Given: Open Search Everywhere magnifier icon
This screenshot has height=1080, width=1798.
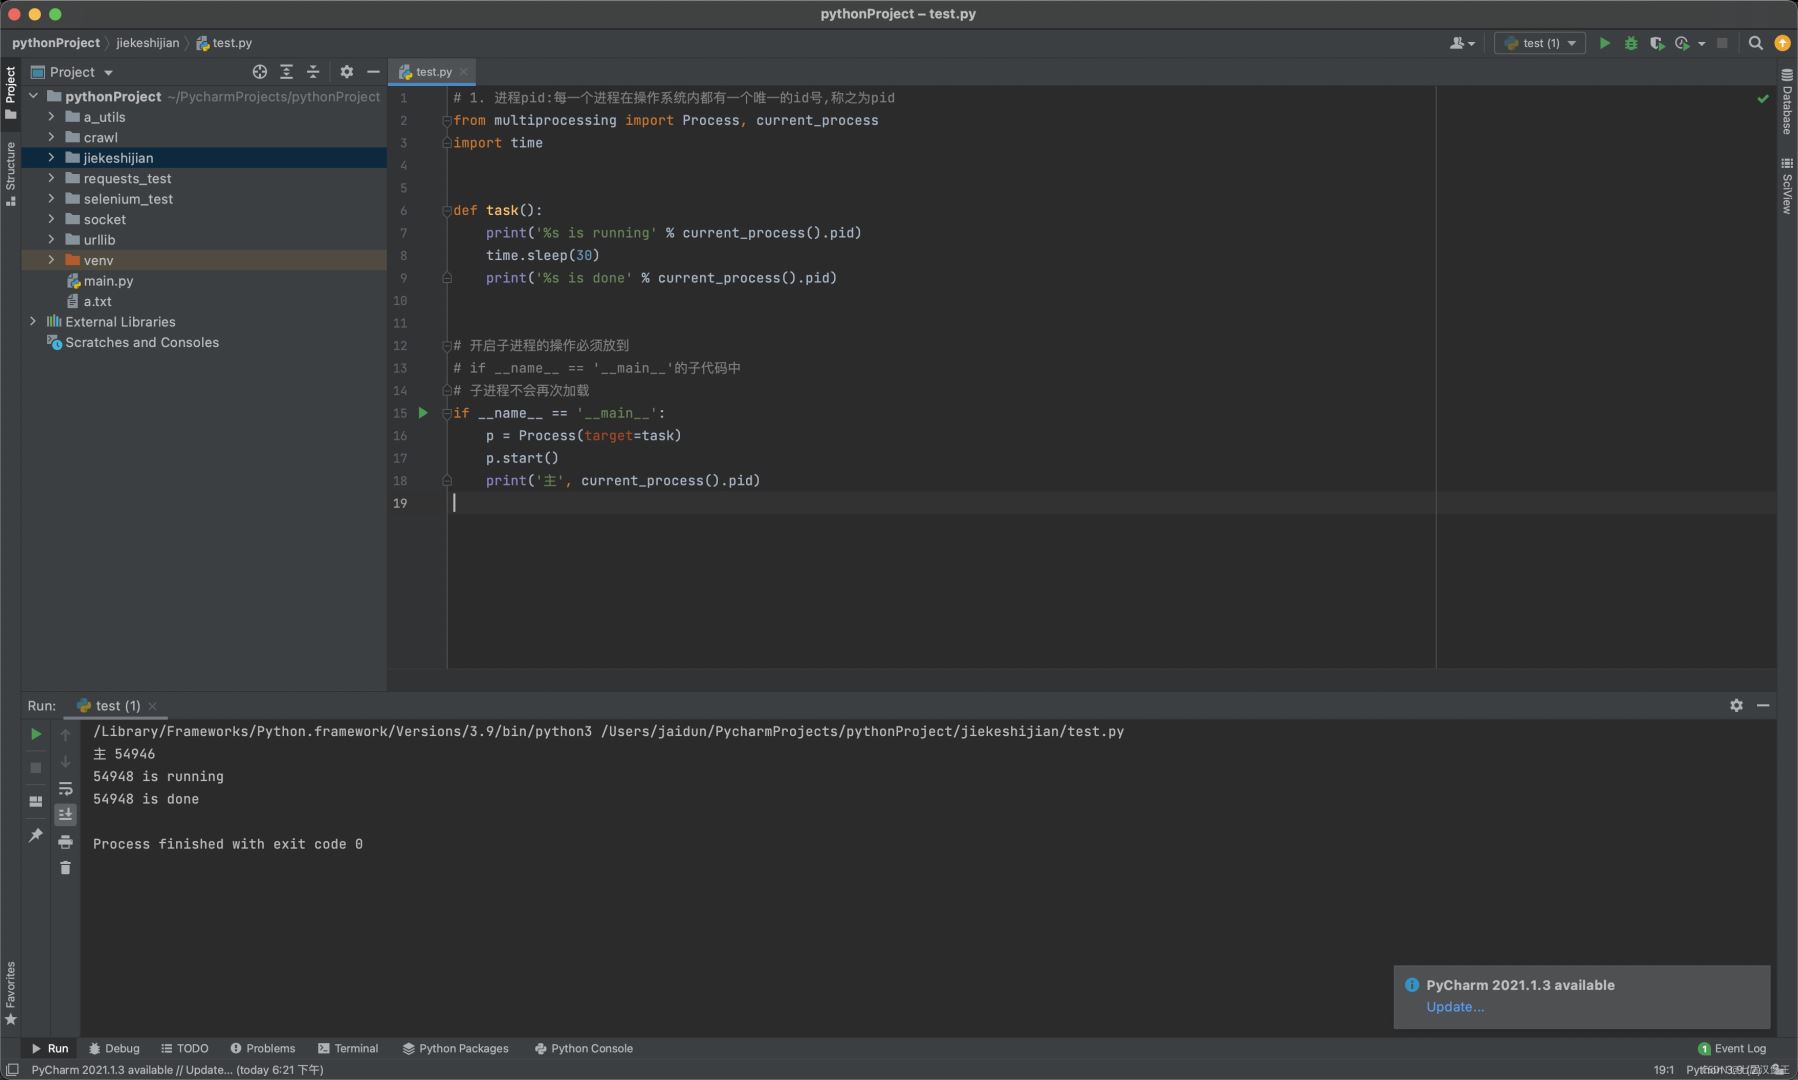Looking at the screenshot, I should click(x=1755, y=43).
